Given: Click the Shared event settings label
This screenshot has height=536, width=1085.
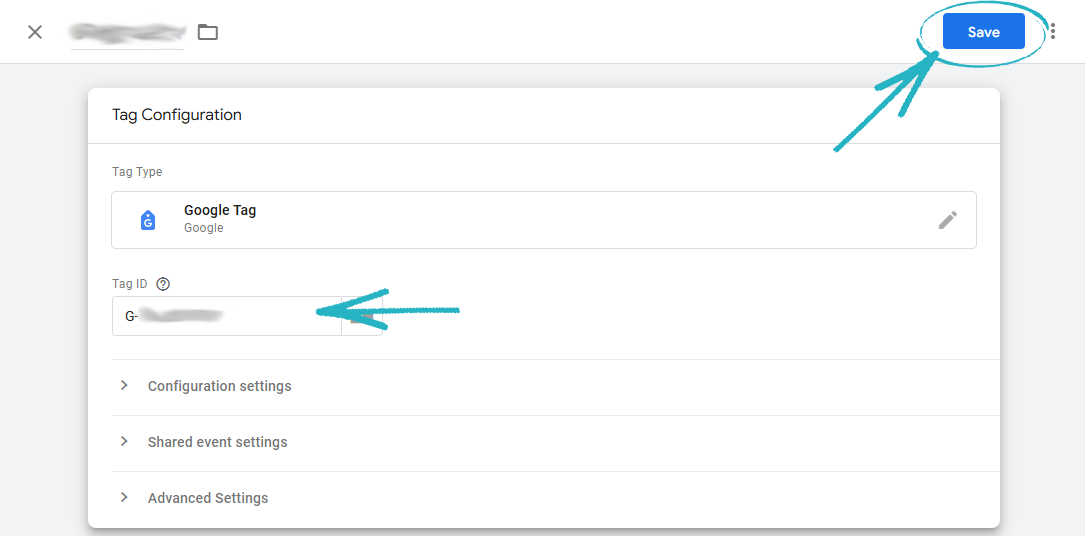Looking at the screenshot, I should click(x=217, y=442).
